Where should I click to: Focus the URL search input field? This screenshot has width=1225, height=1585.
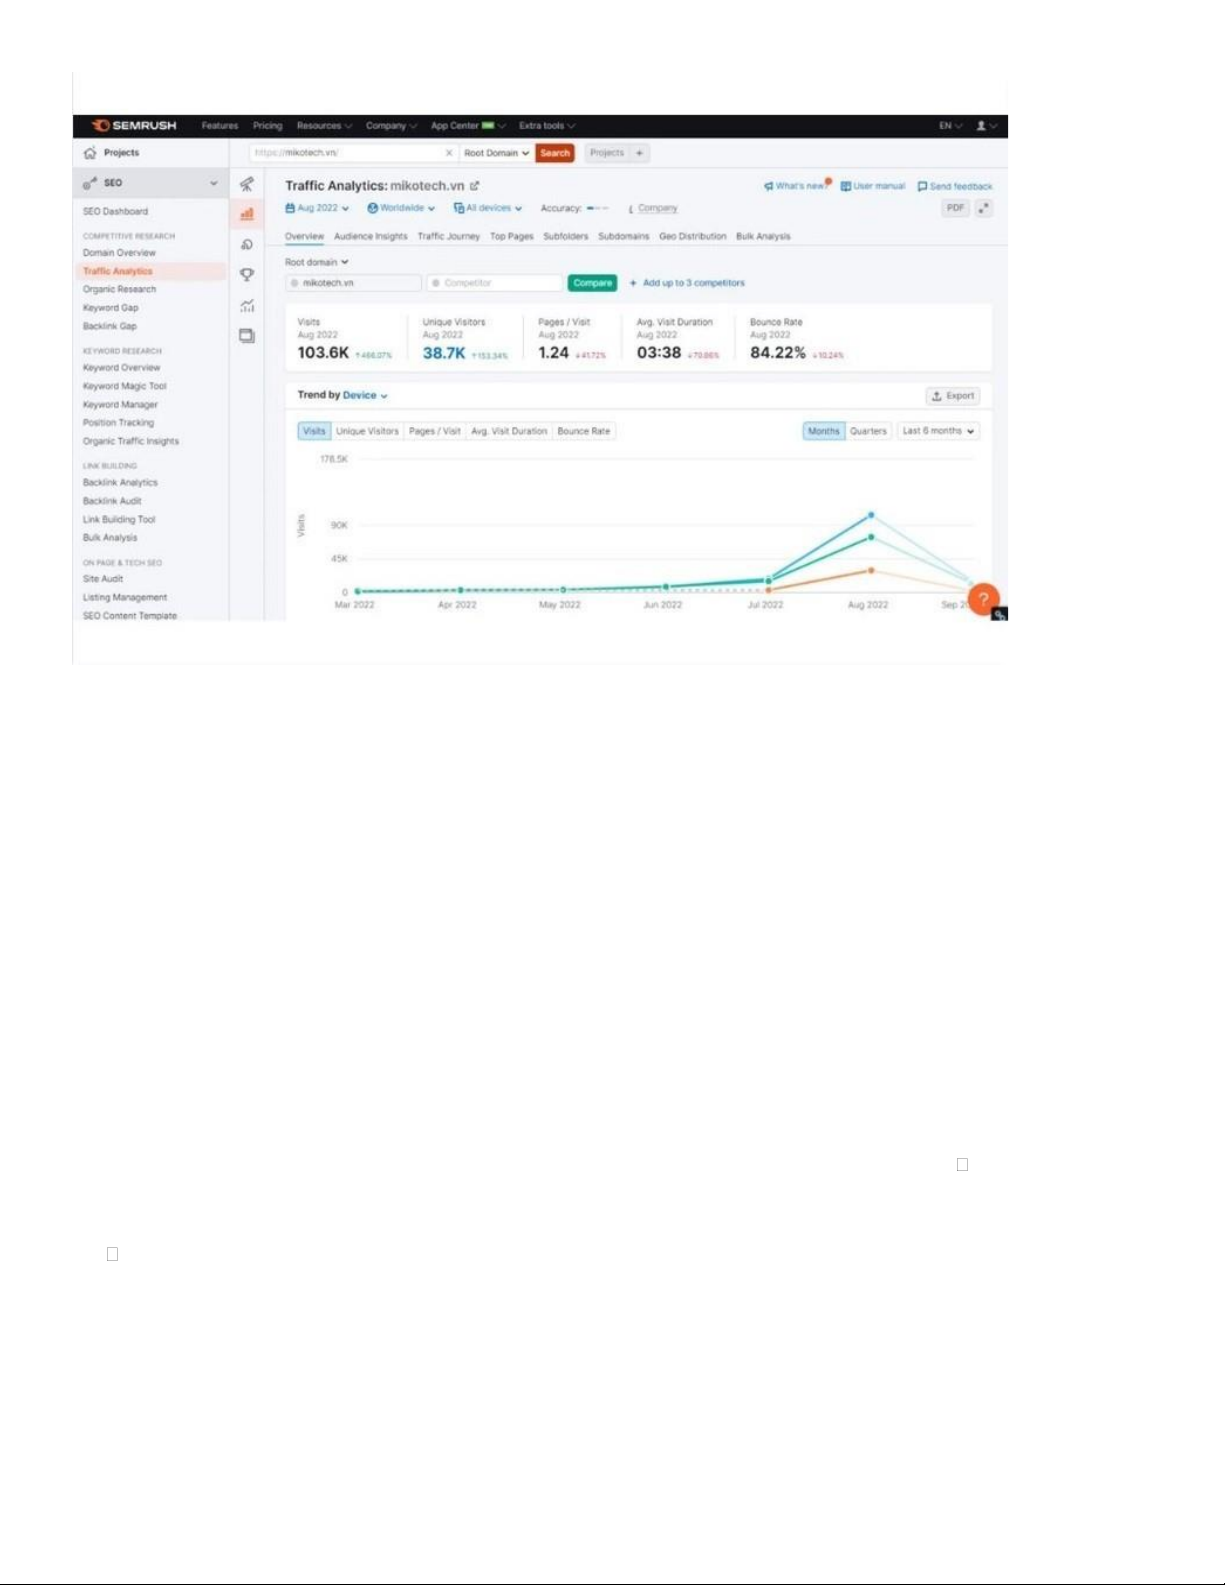[x=347, y=153]
